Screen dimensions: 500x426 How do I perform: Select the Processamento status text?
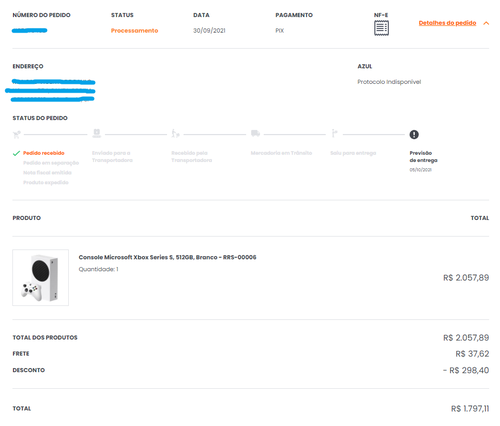[134, 31]
